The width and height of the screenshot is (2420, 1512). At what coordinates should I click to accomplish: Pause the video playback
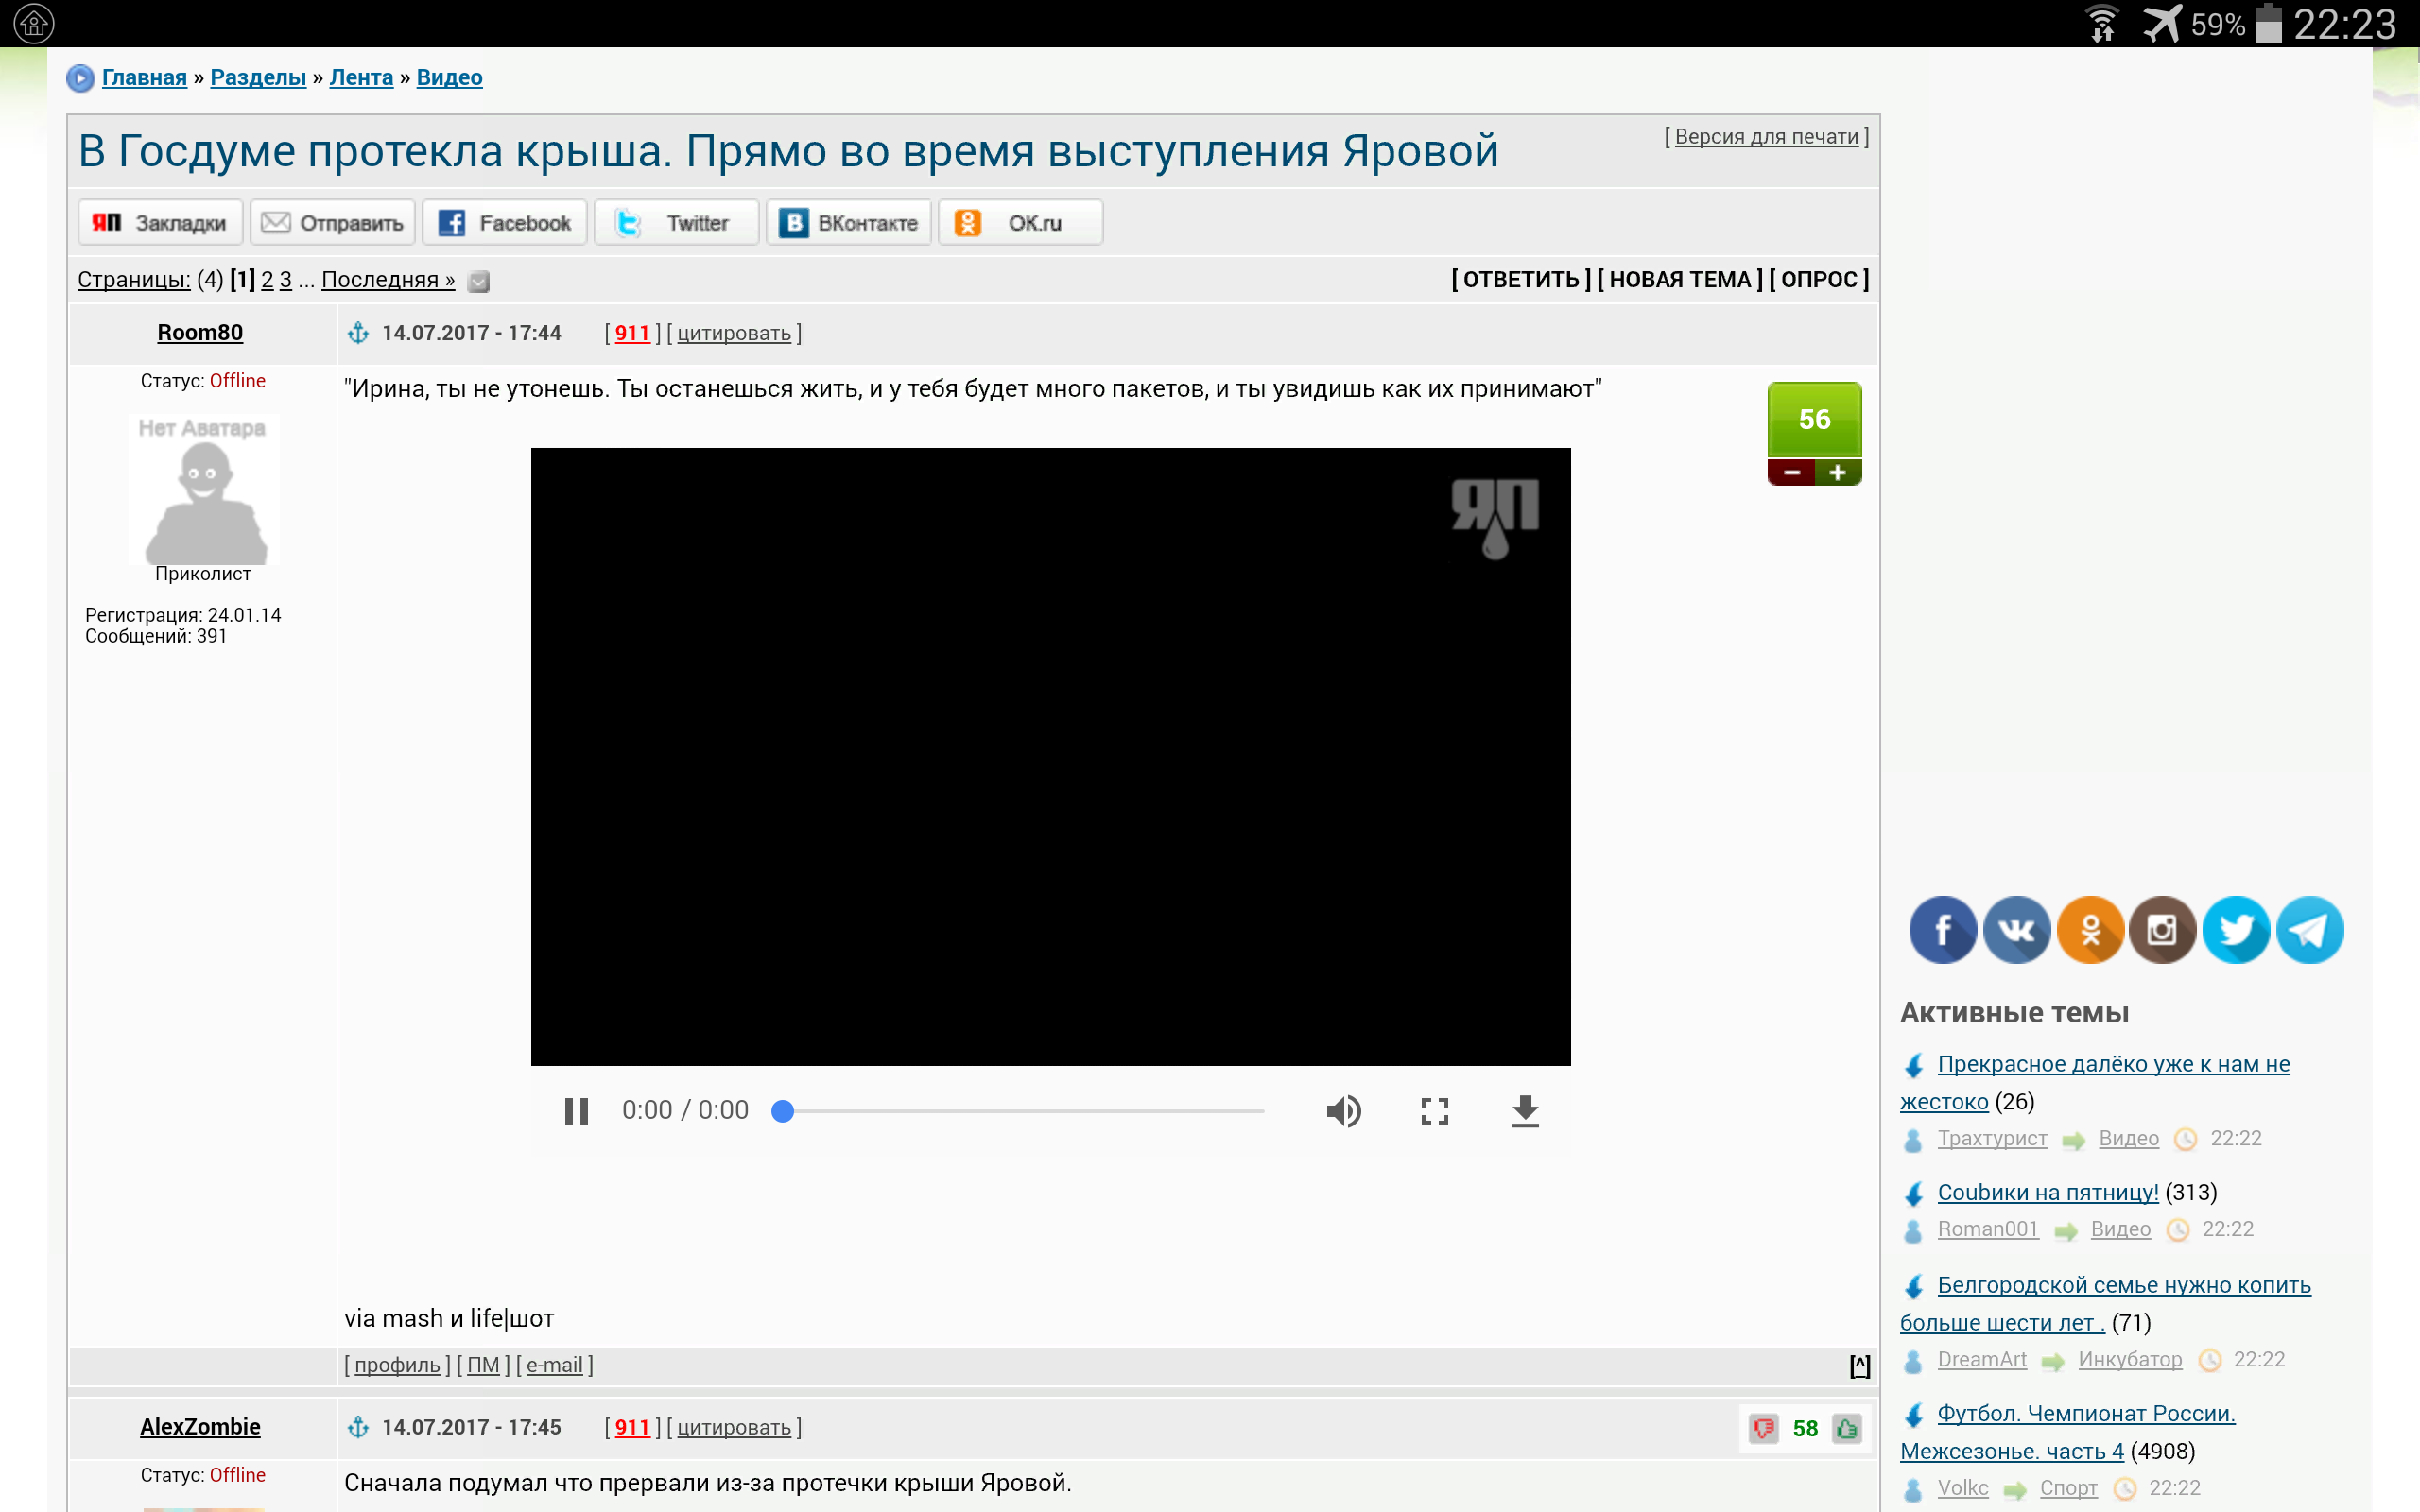(x=577, y=1111)
